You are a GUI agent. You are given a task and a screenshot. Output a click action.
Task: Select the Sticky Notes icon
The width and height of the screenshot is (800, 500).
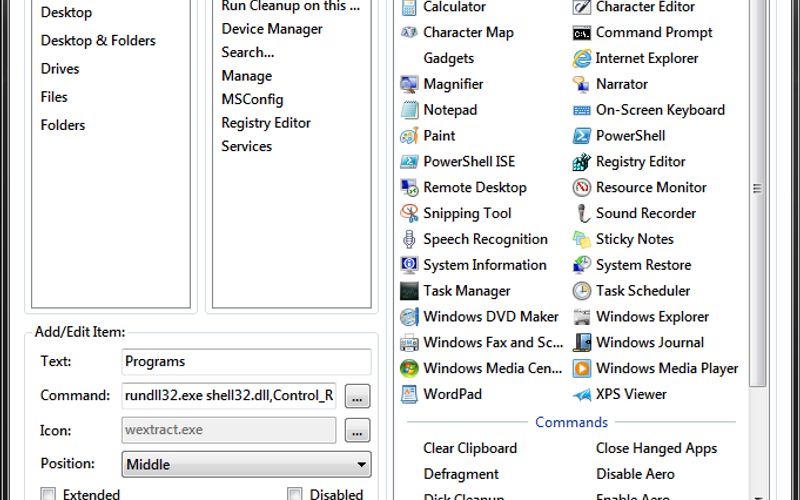point(582,239)
